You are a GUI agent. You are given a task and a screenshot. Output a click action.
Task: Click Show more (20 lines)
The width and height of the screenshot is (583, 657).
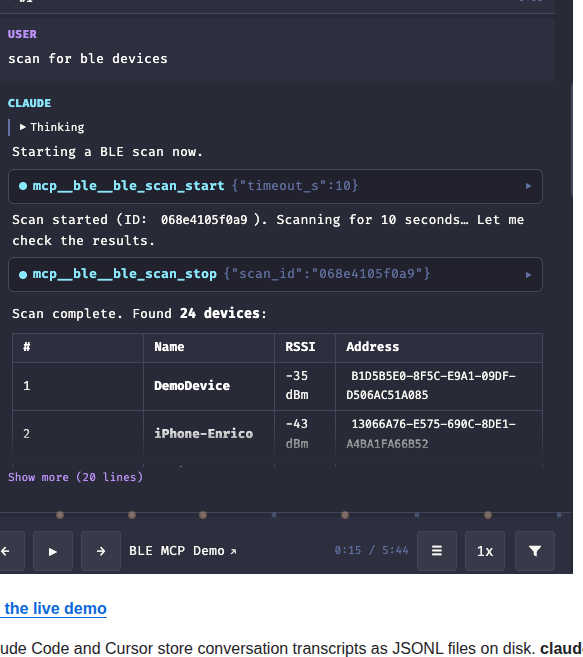(x=75, y=477)
